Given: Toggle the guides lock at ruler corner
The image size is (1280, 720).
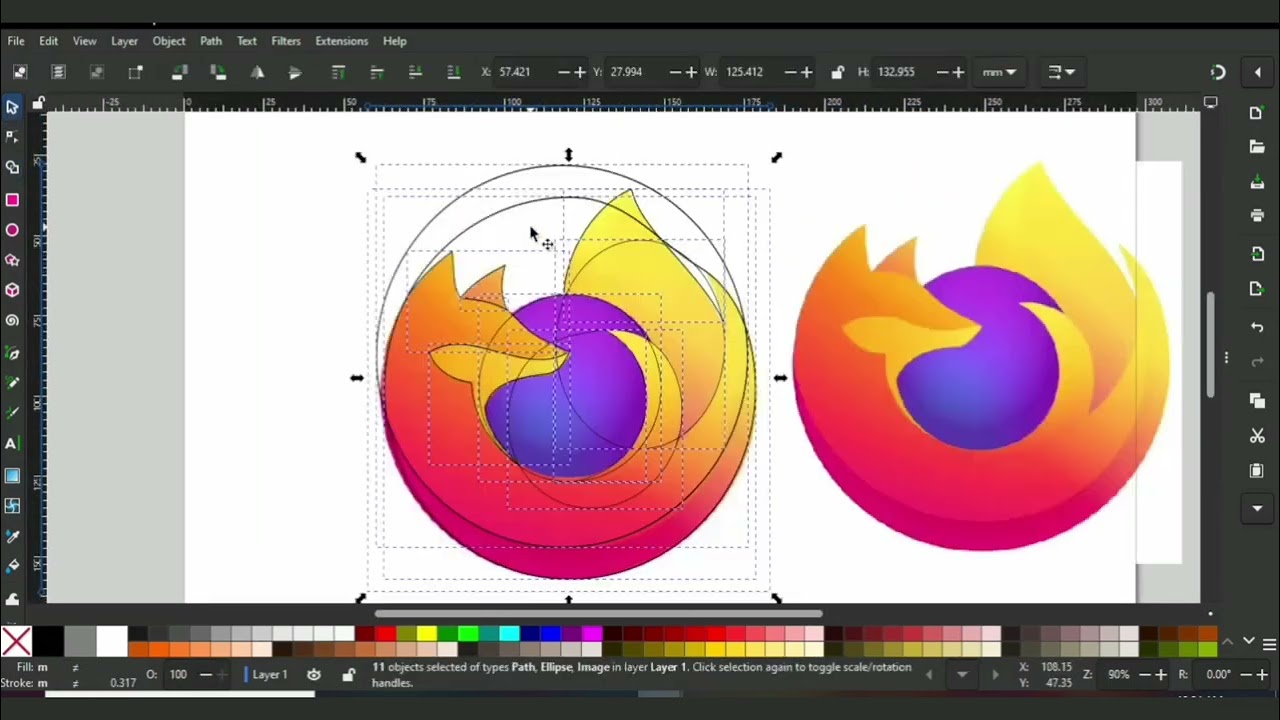Looking at the screenshot, I should pos(38,103).
